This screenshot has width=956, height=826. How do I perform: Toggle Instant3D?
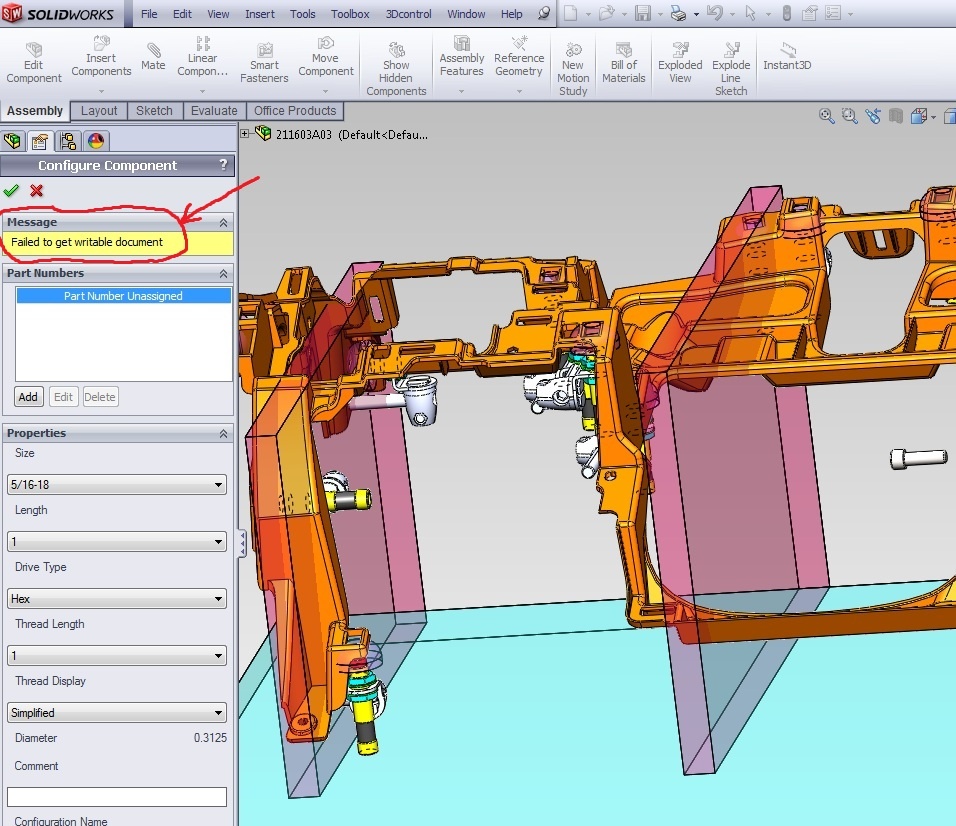tap(787, 57)
